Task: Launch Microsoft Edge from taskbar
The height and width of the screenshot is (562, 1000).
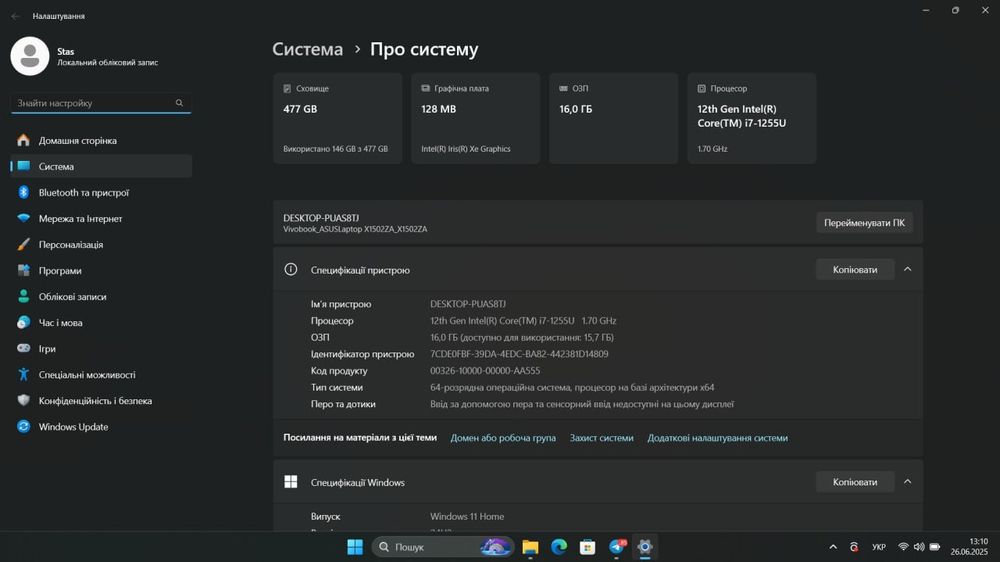Action: [559, 547]
